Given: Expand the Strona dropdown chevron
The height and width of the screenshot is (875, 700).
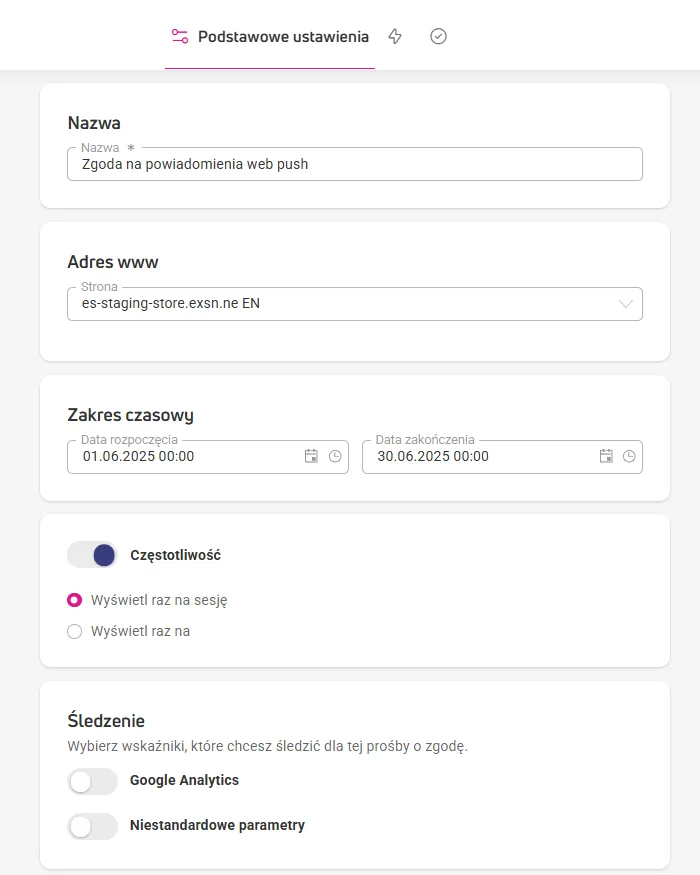Looking at the screenshot, I should 626,304.
